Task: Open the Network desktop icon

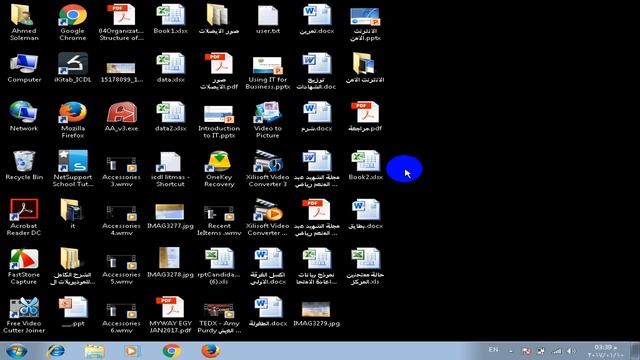Action: 24,116
